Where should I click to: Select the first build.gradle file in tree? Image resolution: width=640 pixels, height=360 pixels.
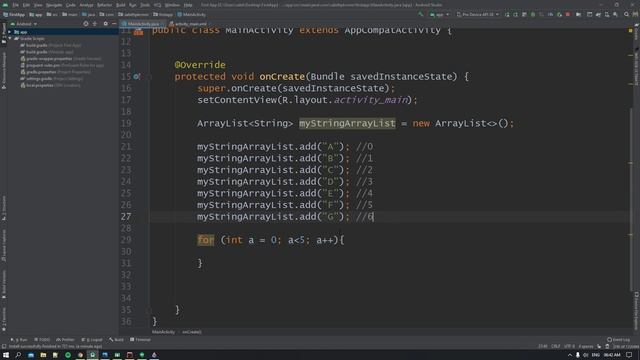pos(51,45)
